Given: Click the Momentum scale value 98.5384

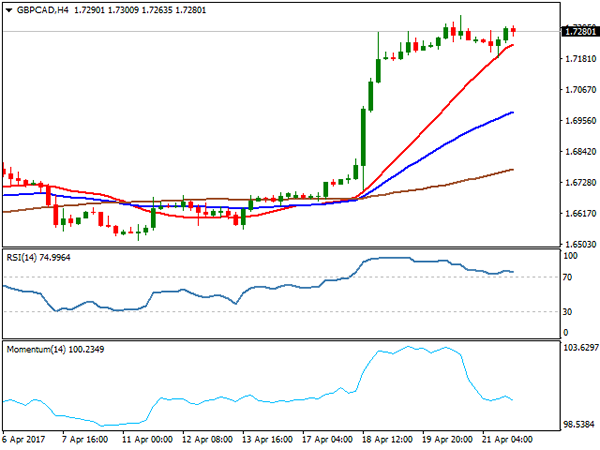Looking at the screenshot, I should tap(579, 424).
